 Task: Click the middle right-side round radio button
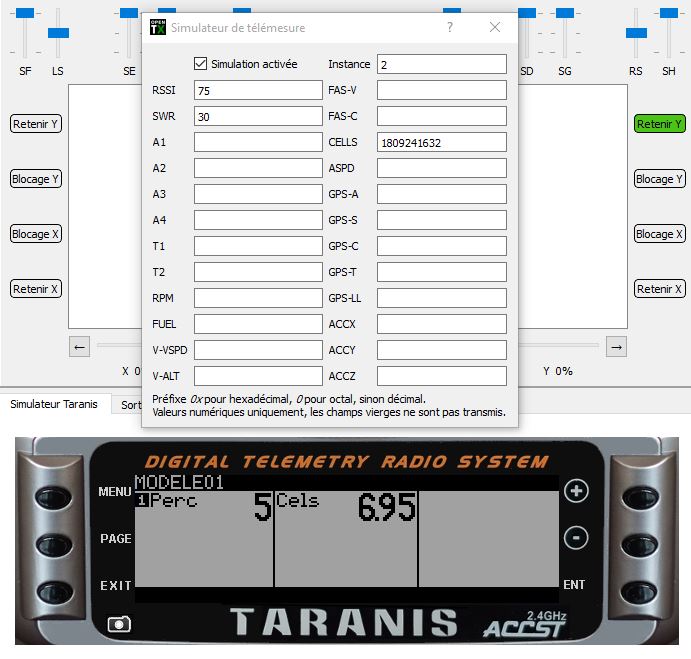[x=639, y=545]
